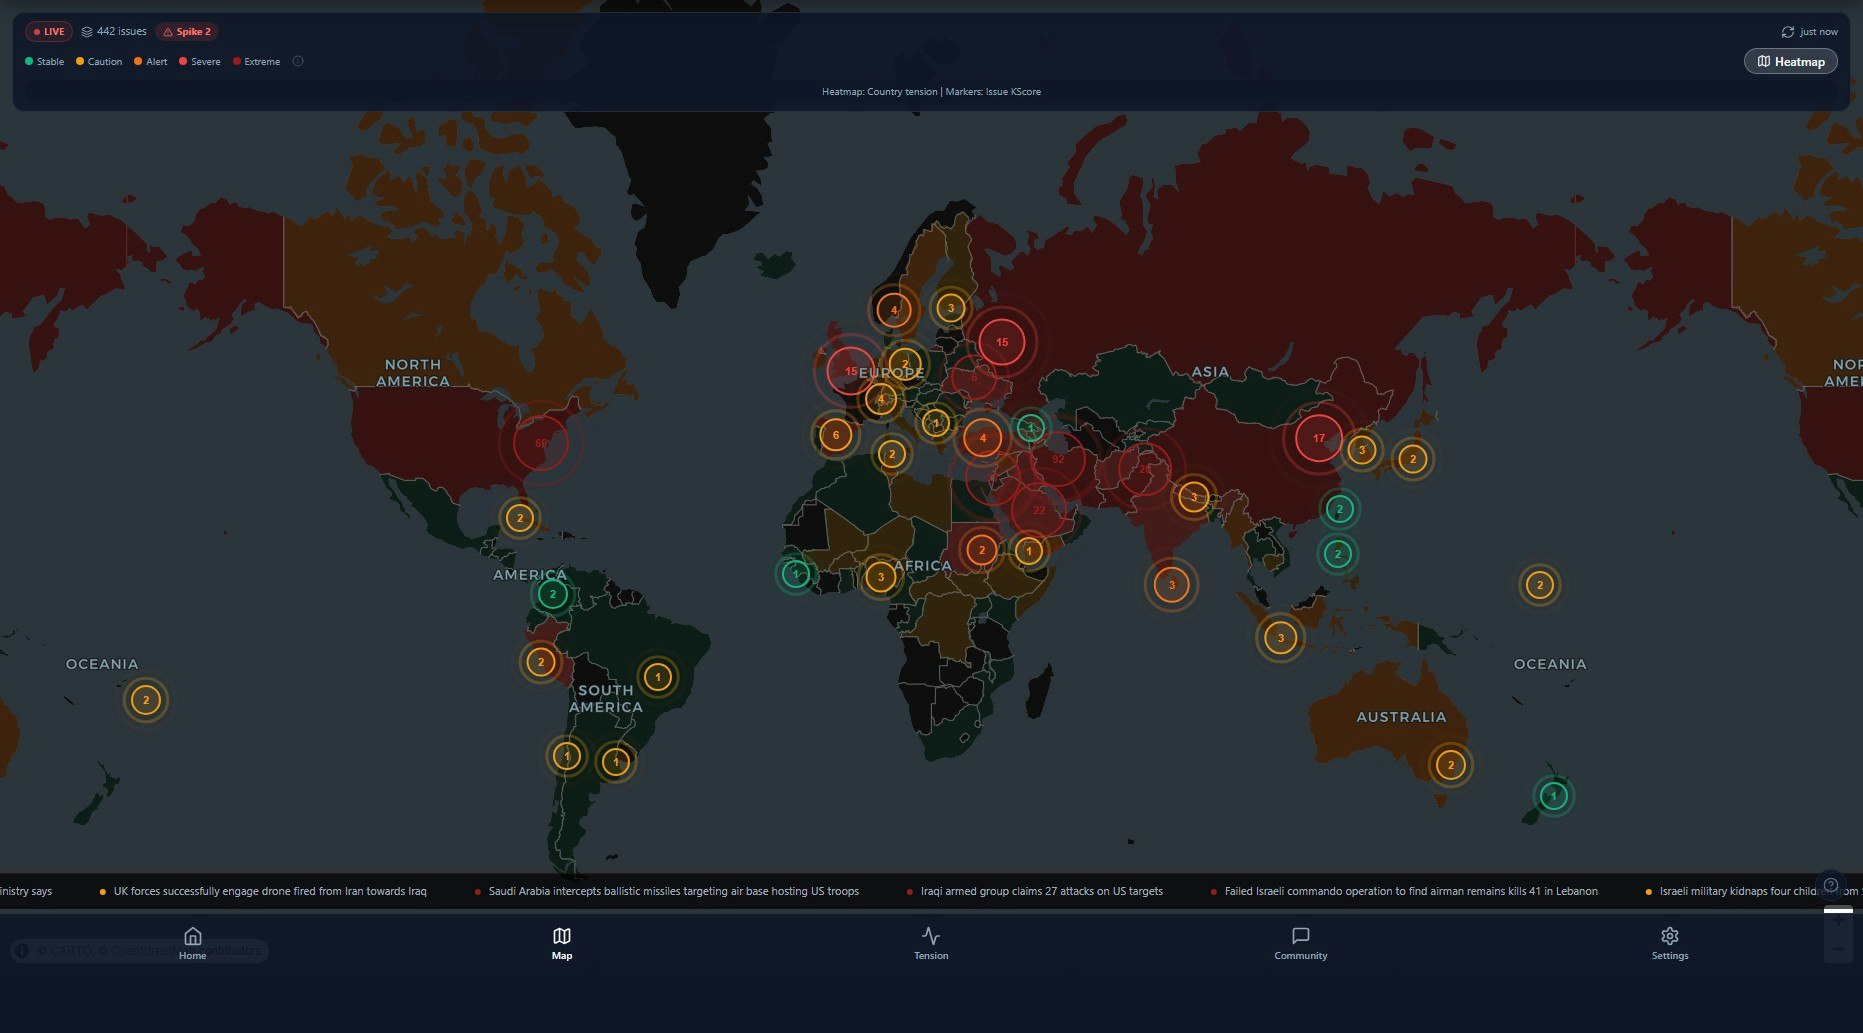
Task: Select the green 2-issue marker over Colombia
Action: (x=553, y=594)
